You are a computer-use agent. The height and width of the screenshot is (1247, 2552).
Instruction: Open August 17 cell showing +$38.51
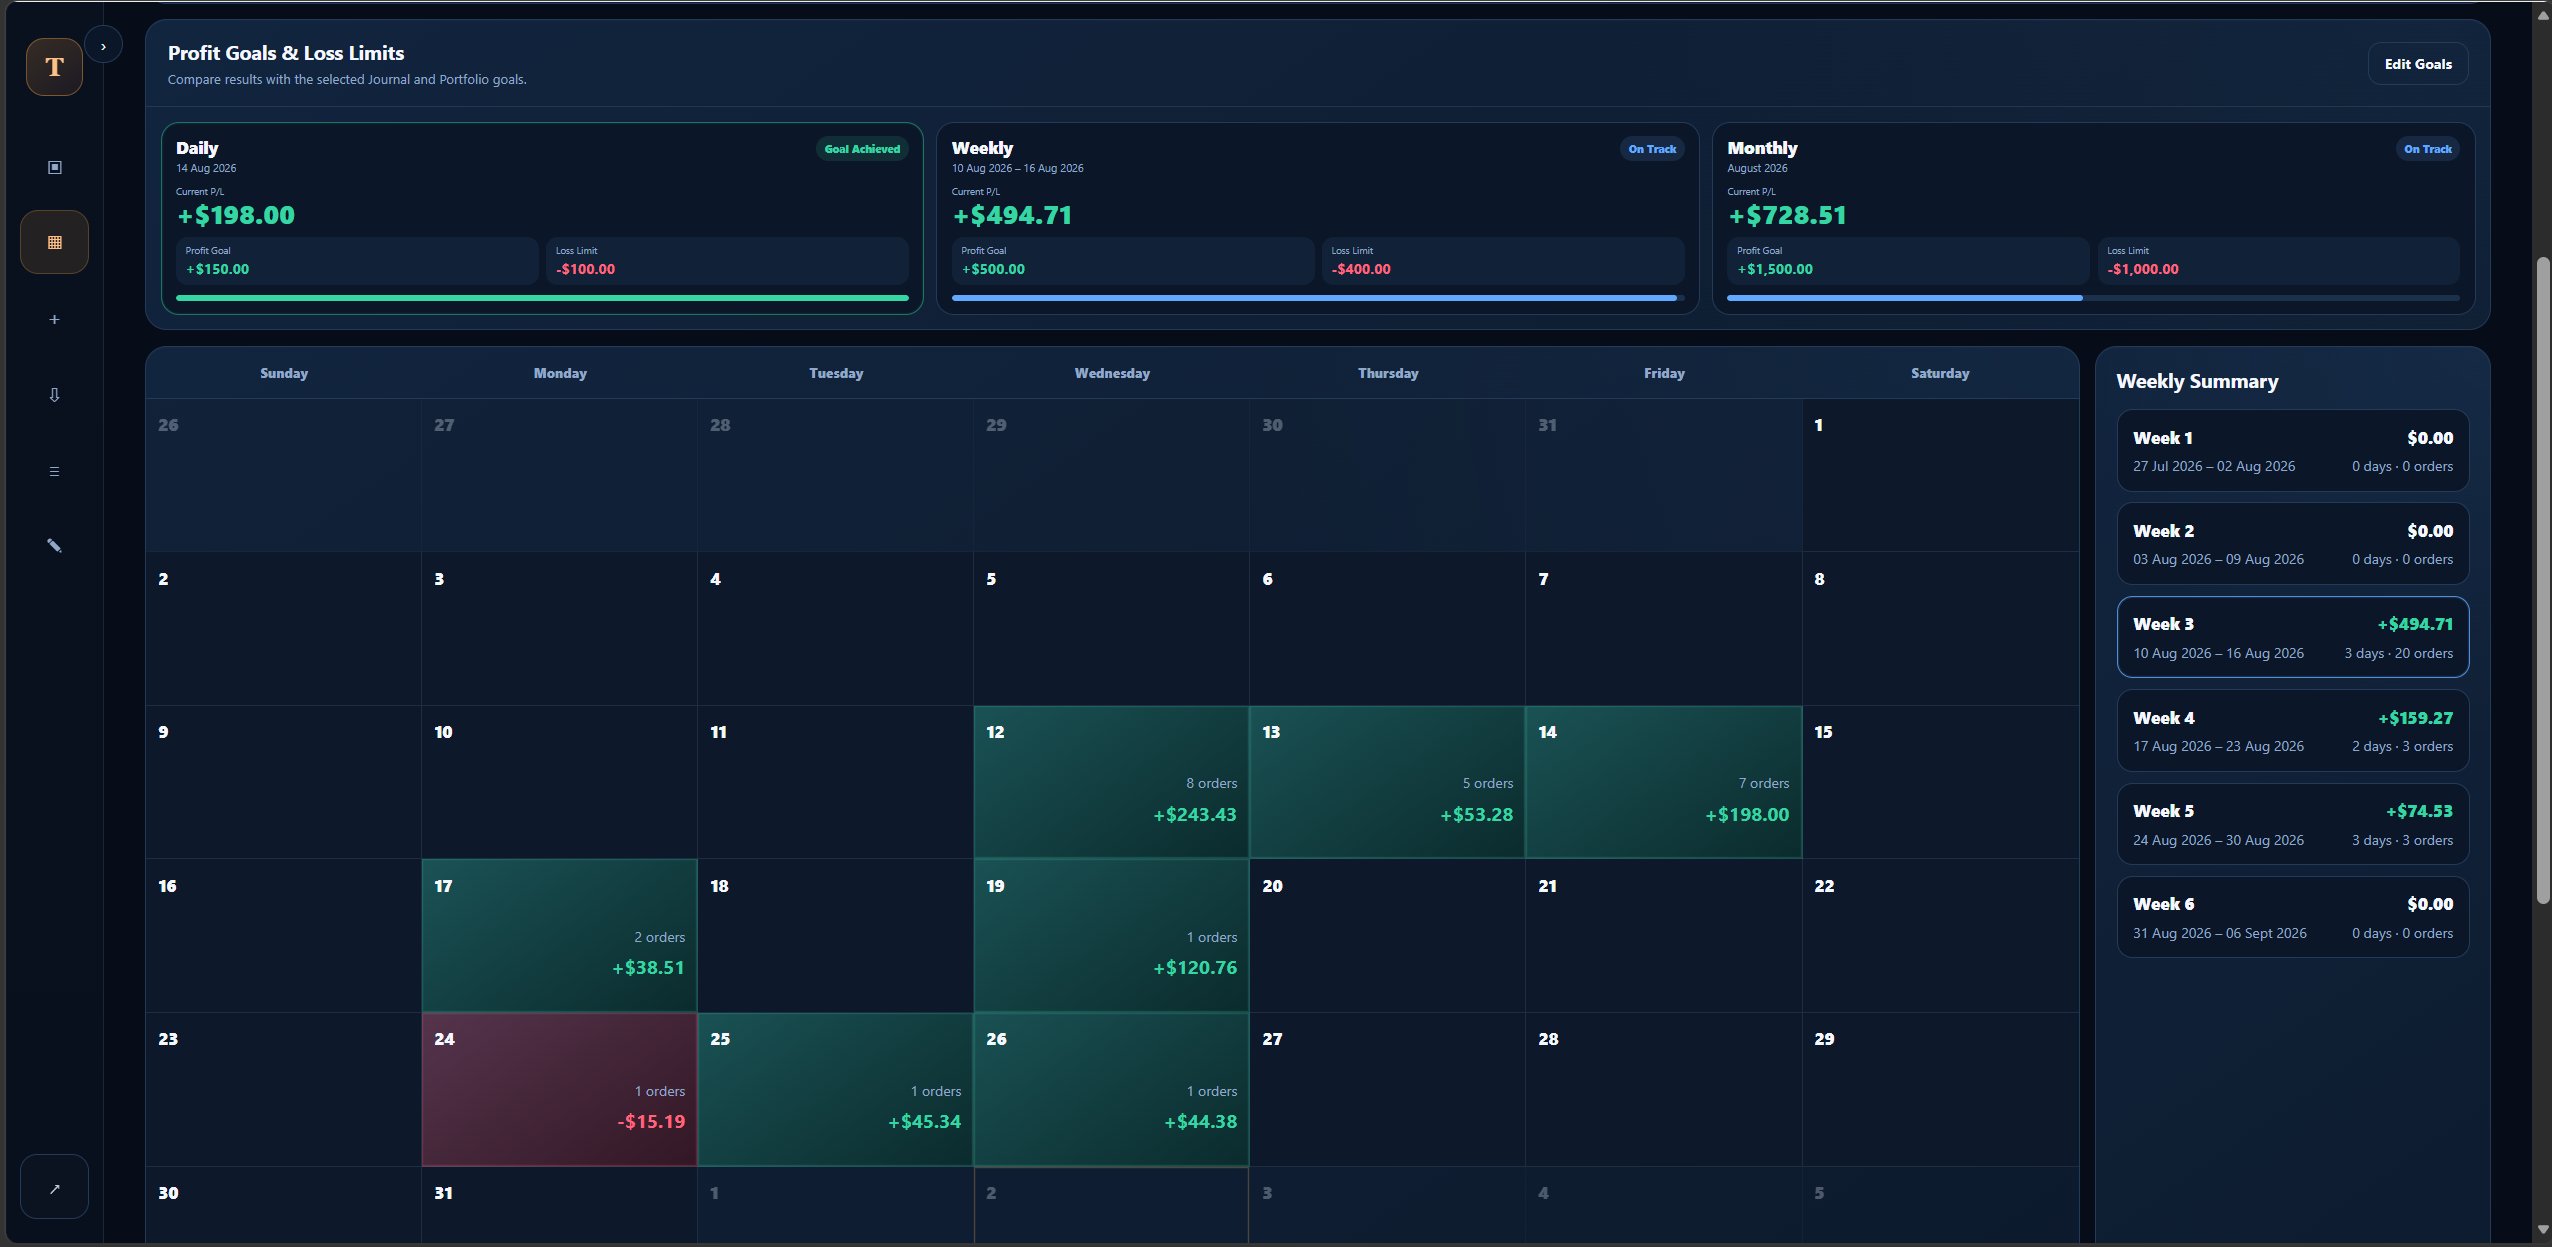[559, 936]
